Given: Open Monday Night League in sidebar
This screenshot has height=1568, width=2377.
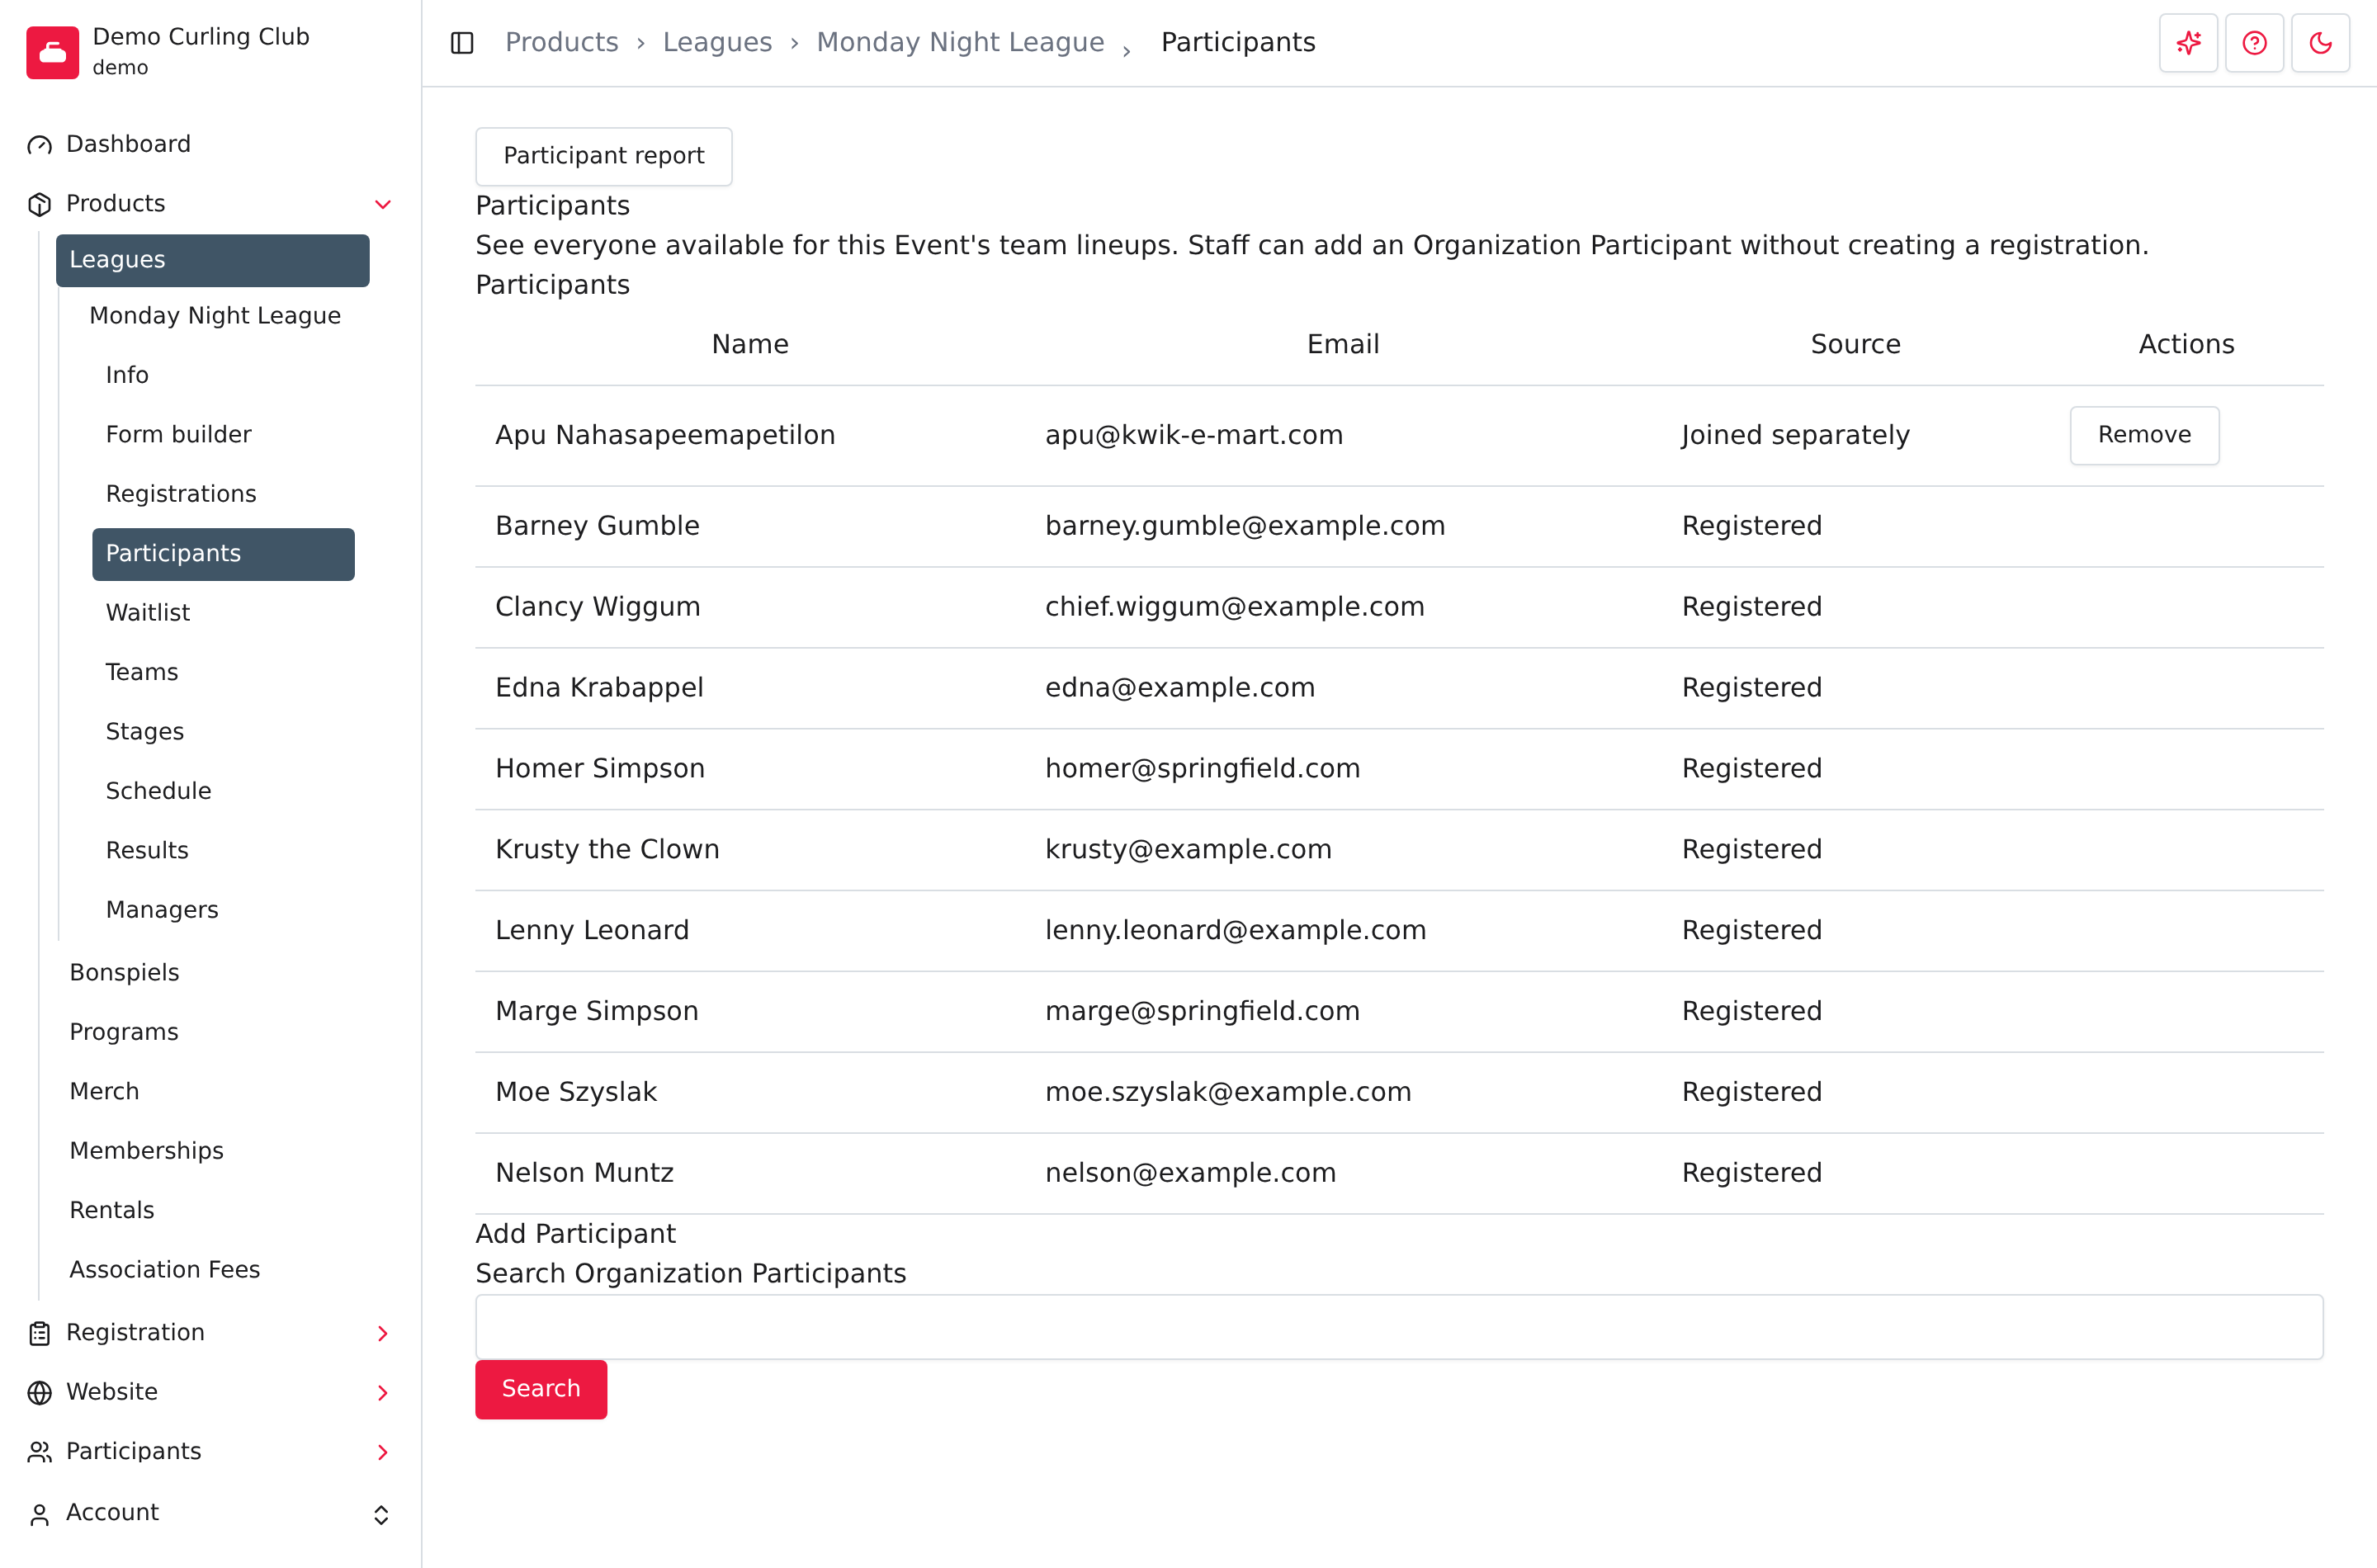Looking at the screenshot, I should [215, 316].
